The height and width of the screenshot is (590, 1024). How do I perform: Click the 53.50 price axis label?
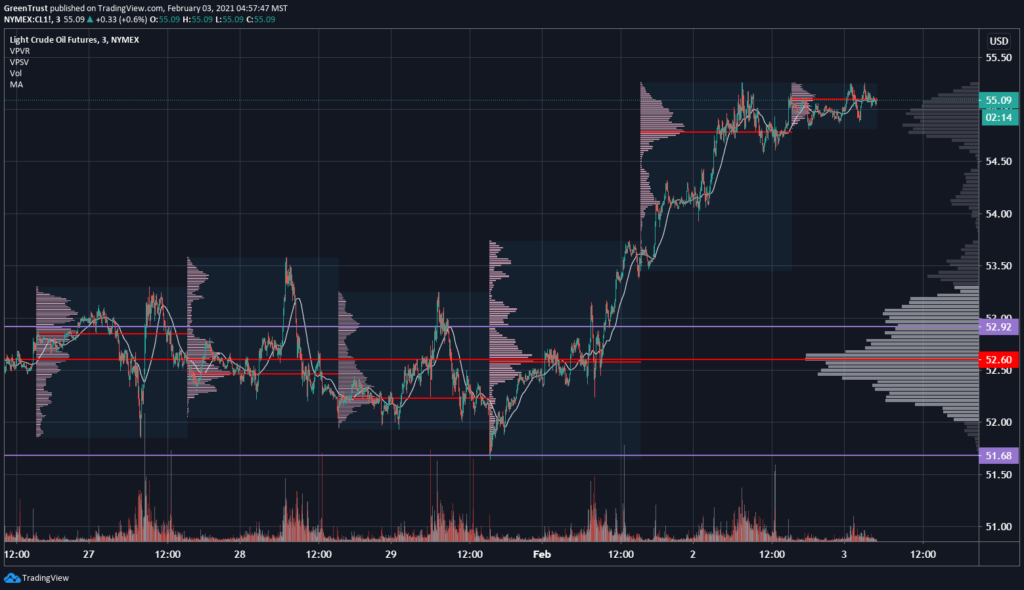pyautogui.click(x=999, y=266)
